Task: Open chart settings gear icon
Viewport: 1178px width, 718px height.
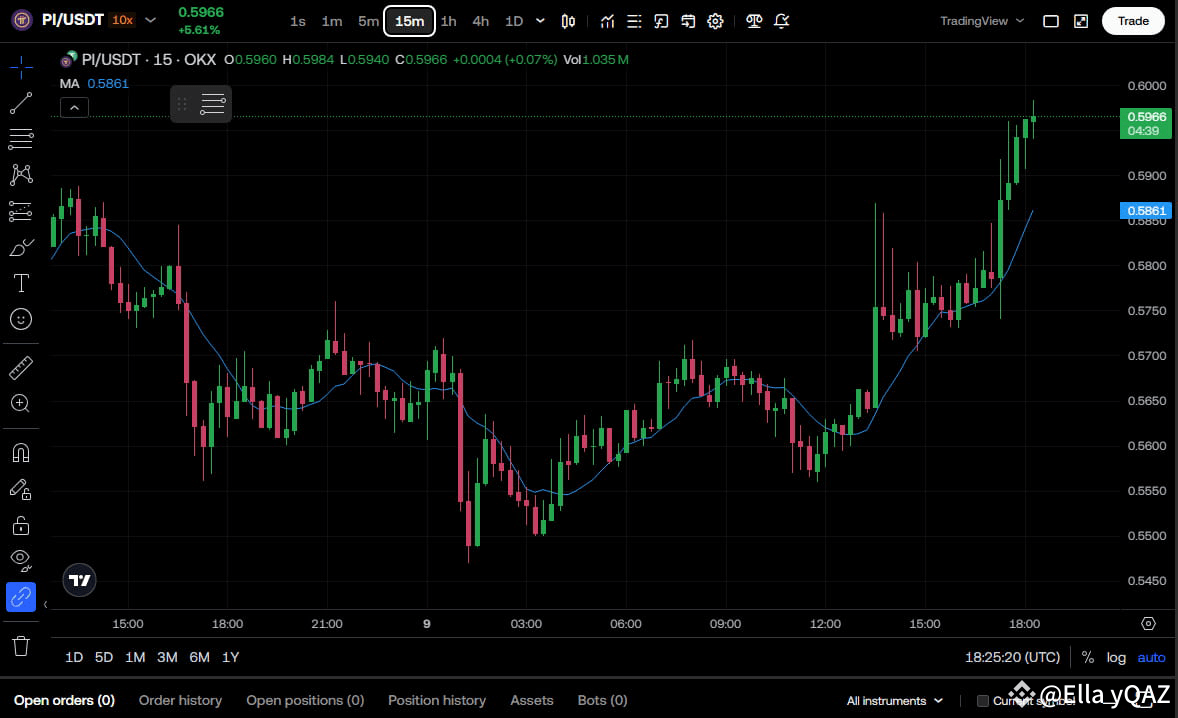Action: [715, 21]
